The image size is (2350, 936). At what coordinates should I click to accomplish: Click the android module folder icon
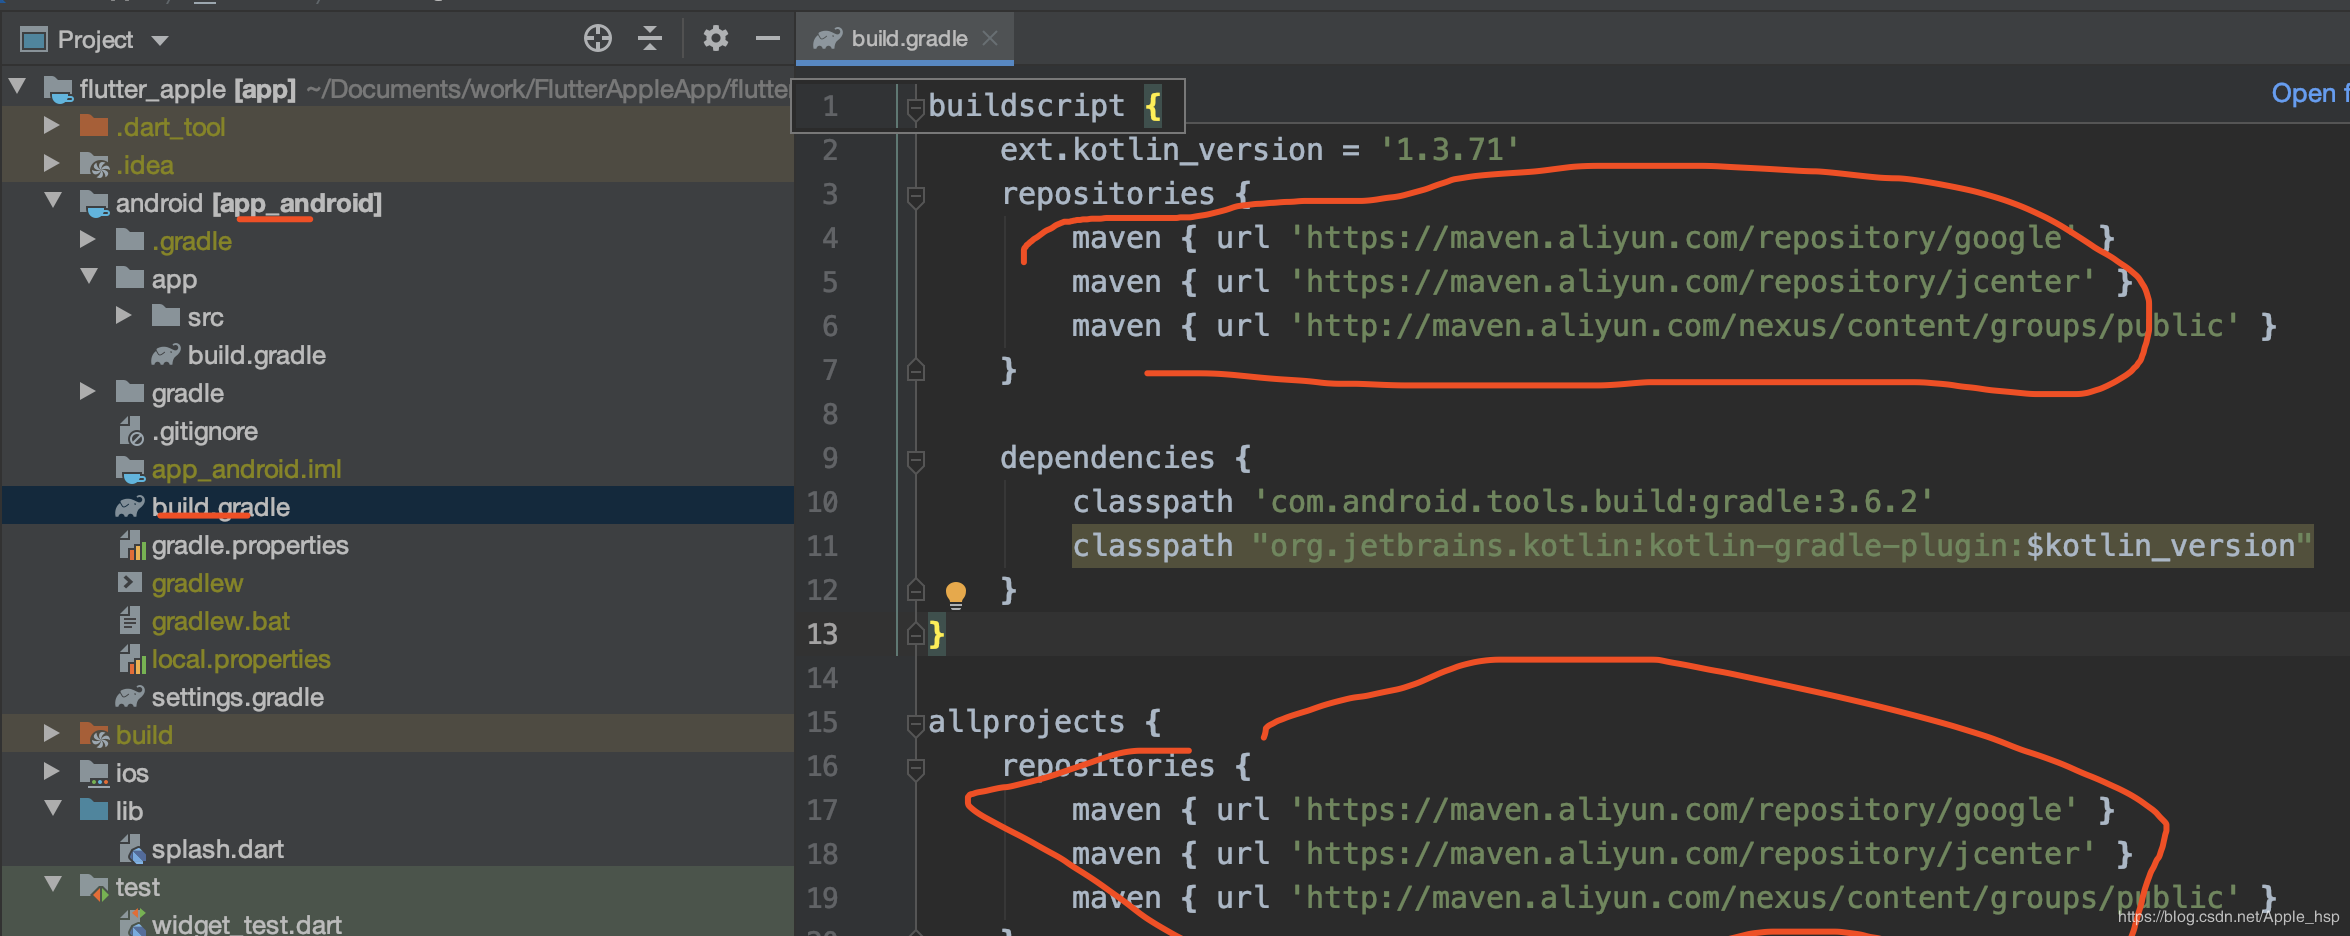pyautogui.click(x=94, y=203)
